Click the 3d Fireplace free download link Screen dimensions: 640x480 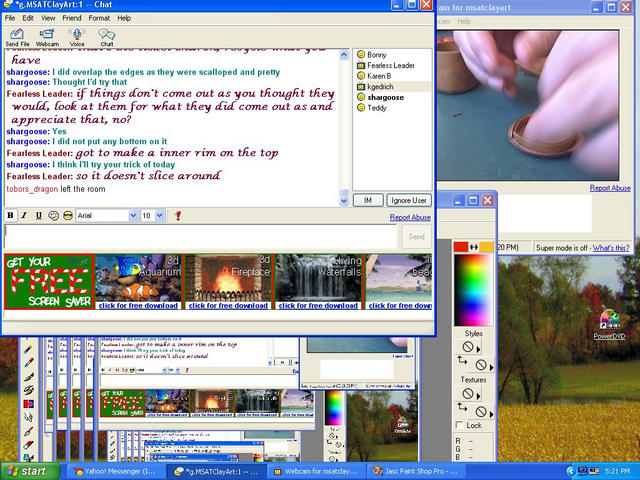click(x=228, y=306)
